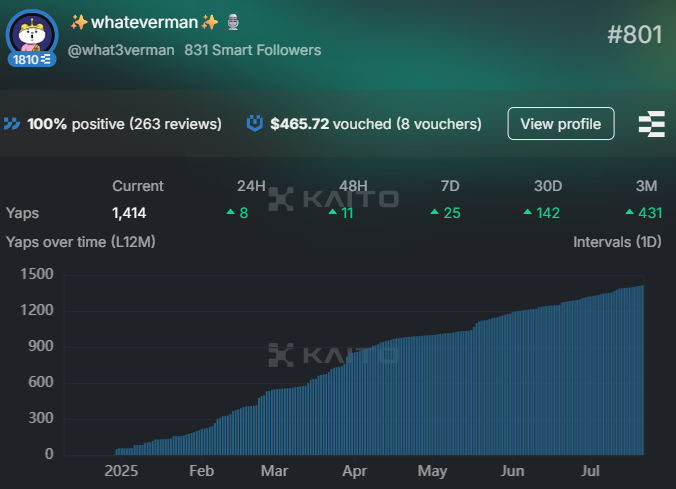The image size is (676, 489).
Task: Click the Jul x-axis label
Action: point(590,471)
